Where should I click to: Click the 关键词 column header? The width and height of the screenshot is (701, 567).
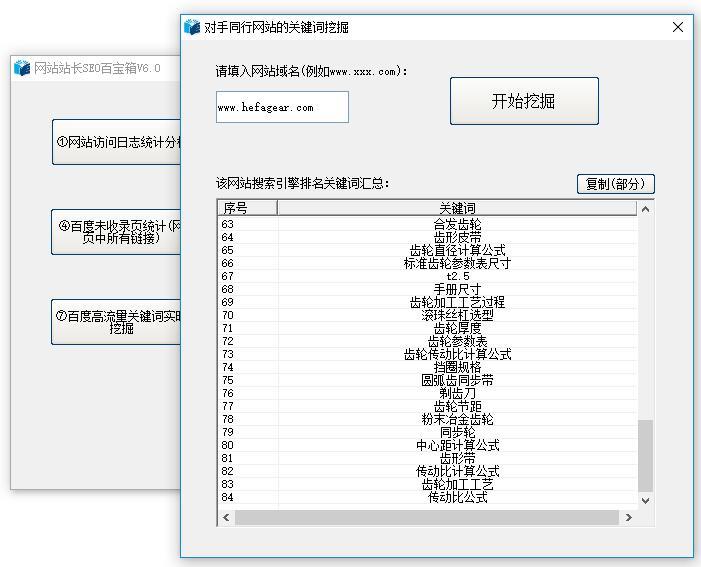point(456,208)
